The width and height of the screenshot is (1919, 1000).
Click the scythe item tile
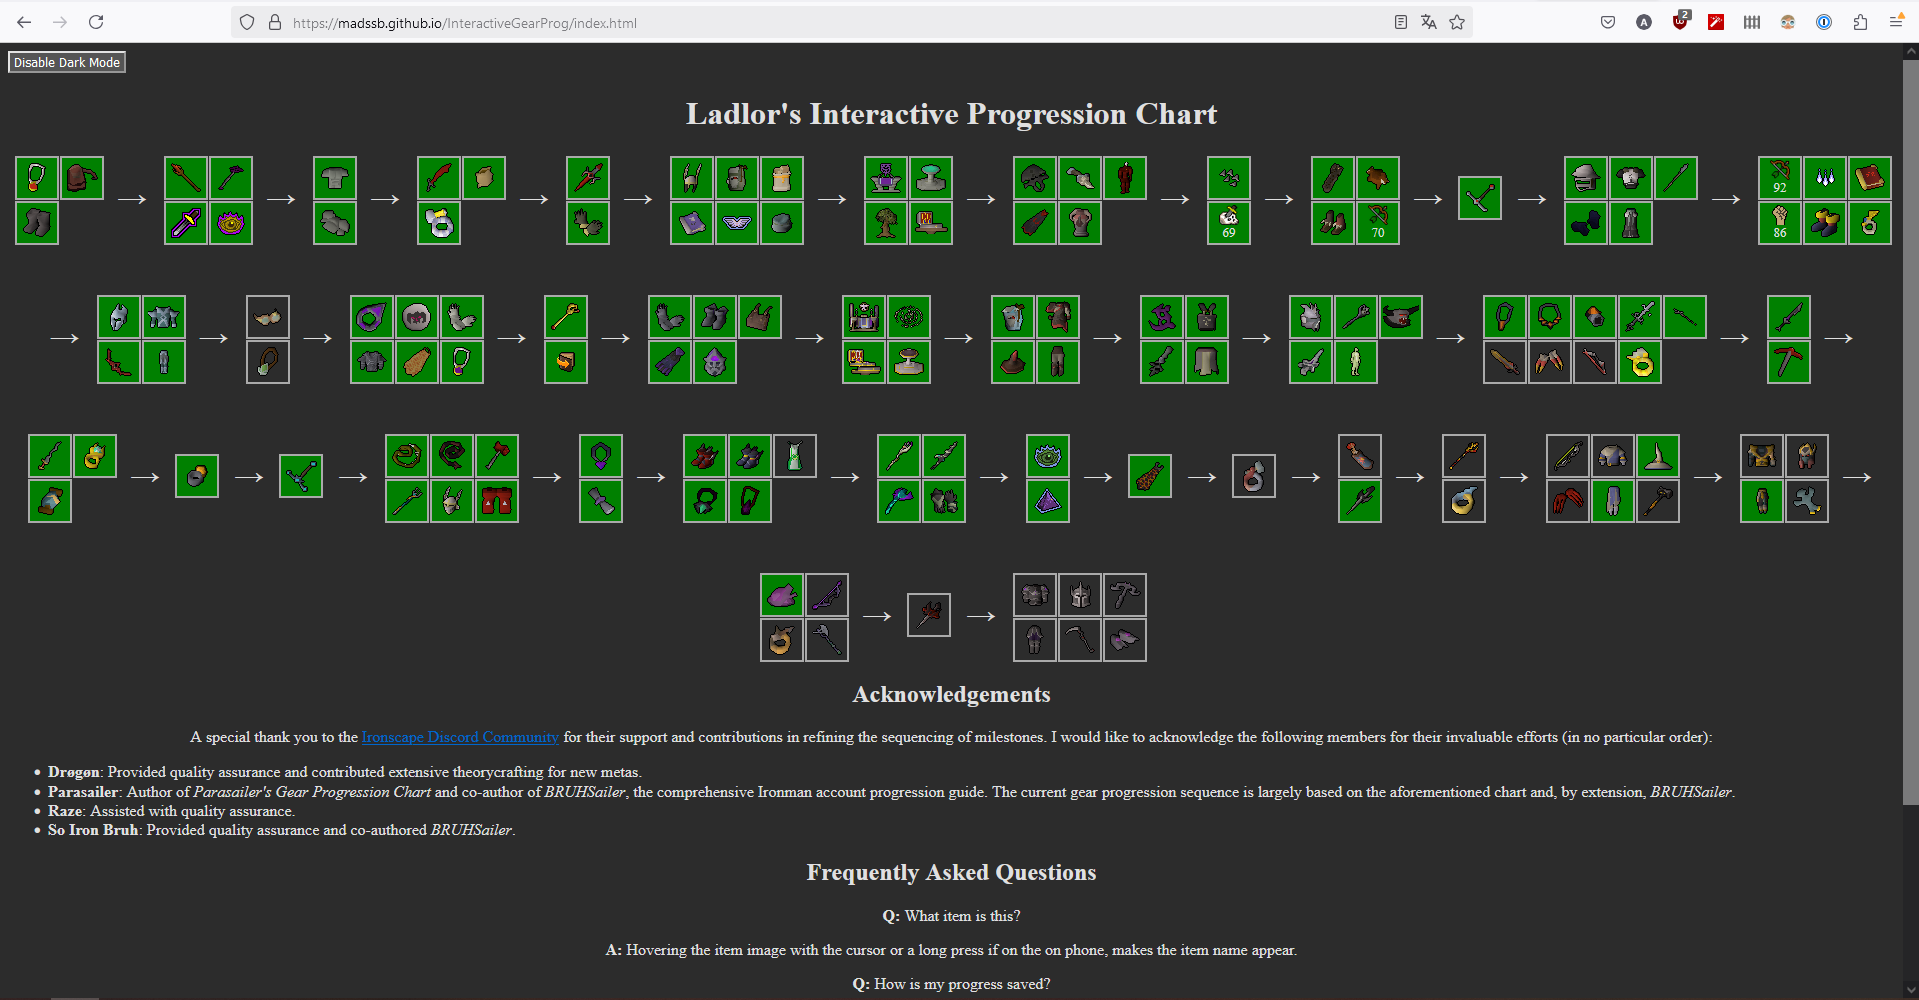tap(1079, 640)
